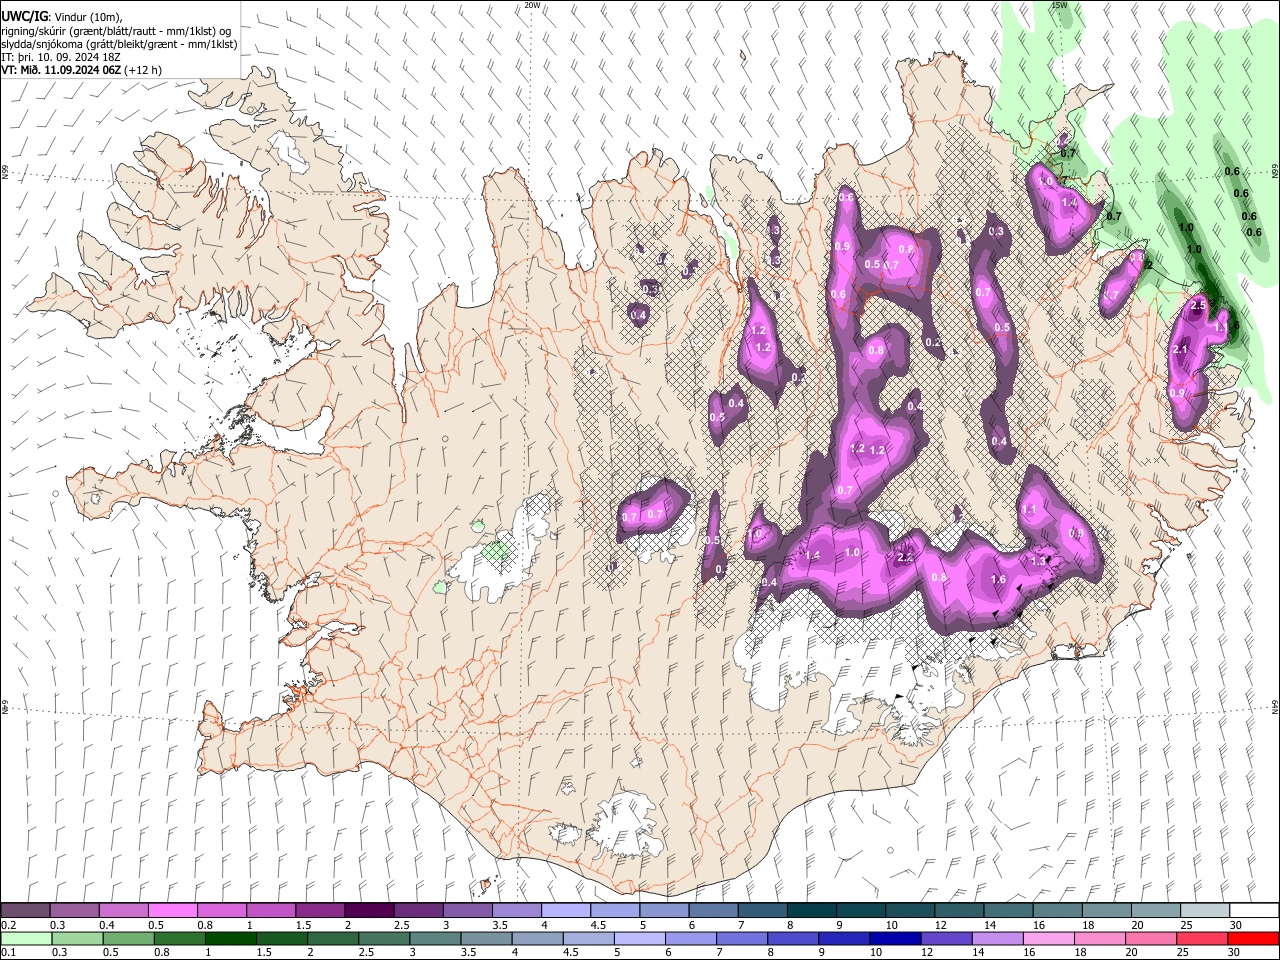Select the pale green bottom-row swatch between 0.1 and 0.3
The width and height of the screenshot is (1280, 960).
[x=26, y=938]
